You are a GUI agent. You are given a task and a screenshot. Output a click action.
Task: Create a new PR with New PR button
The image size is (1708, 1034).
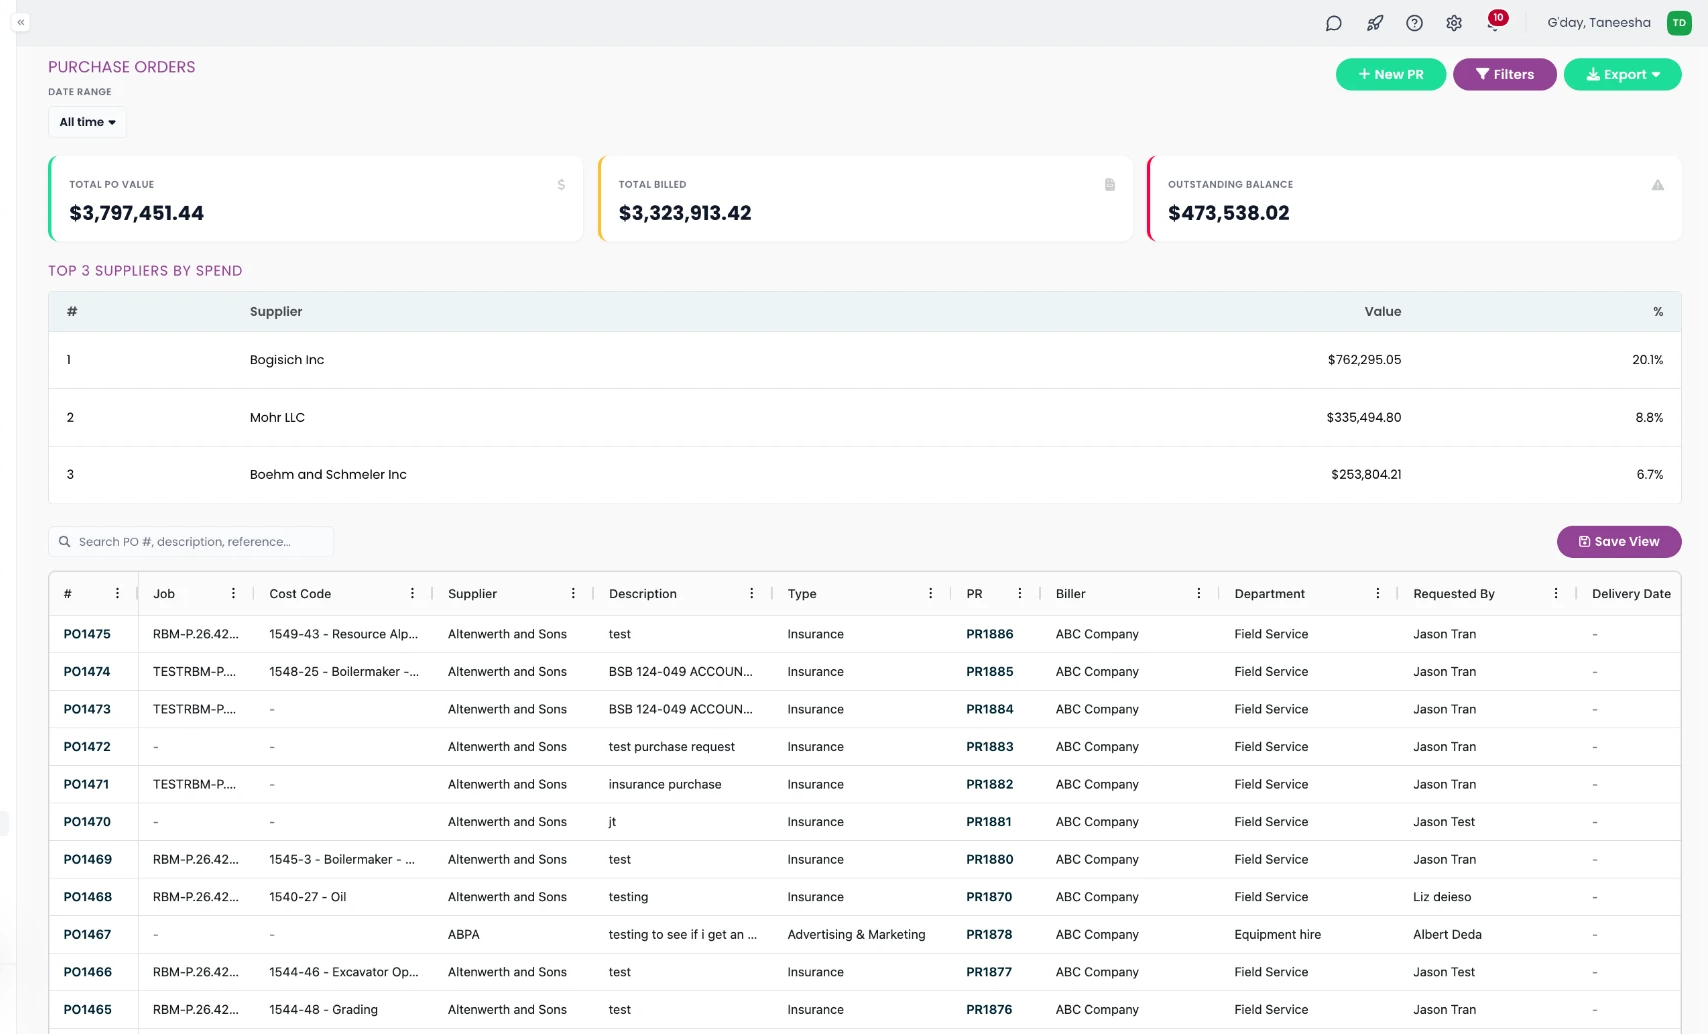pos(1390,74)
